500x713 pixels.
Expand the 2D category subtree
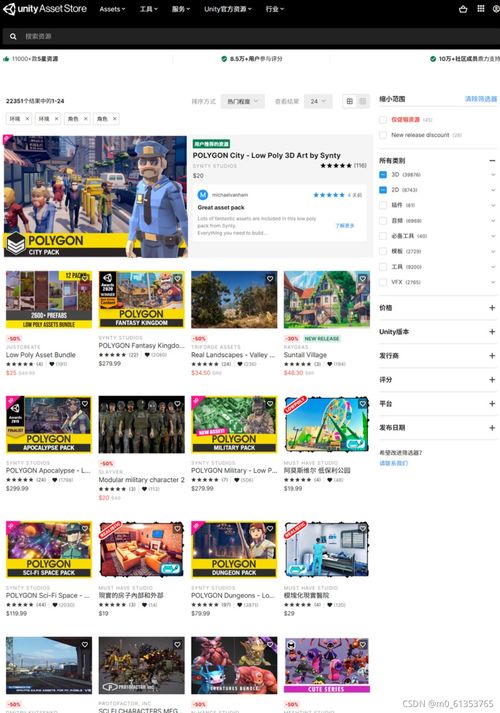(493, 190)
